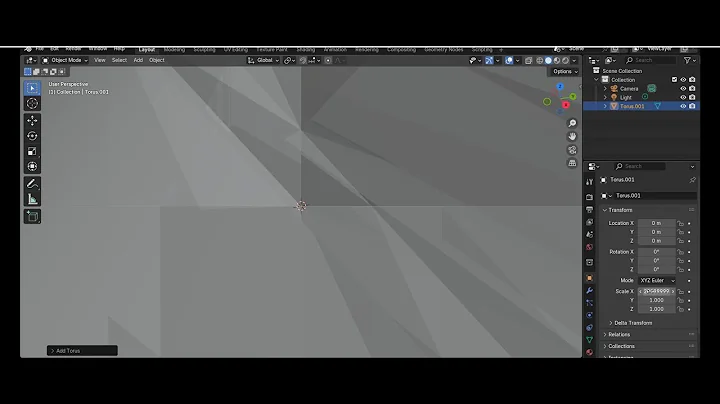The width and height of the screenshot is (720, 404).
Task: Hide the Camera with its eye icon
Action: [x=683, y=89]
